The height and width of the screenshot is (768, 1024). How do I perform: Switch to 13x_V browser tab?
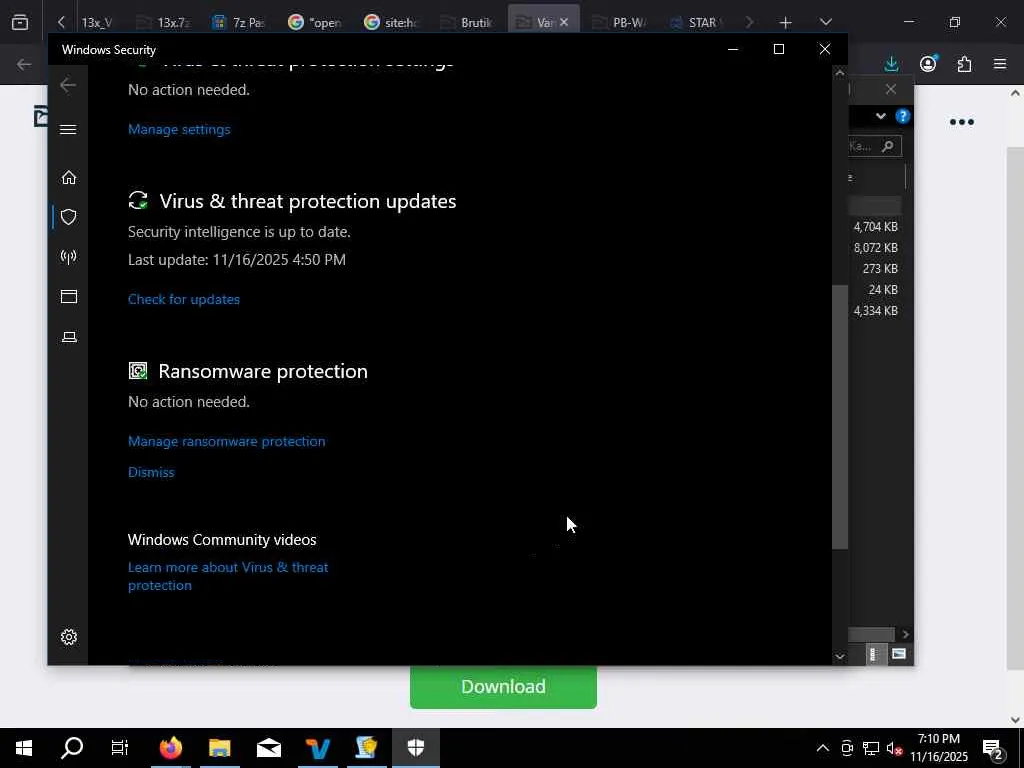[x=96, y=22]
